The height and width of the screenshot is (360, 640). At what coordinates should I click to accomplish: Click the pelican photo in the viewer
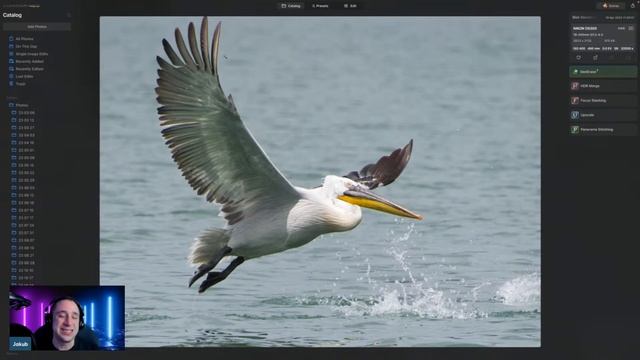(x=320, y=182)
